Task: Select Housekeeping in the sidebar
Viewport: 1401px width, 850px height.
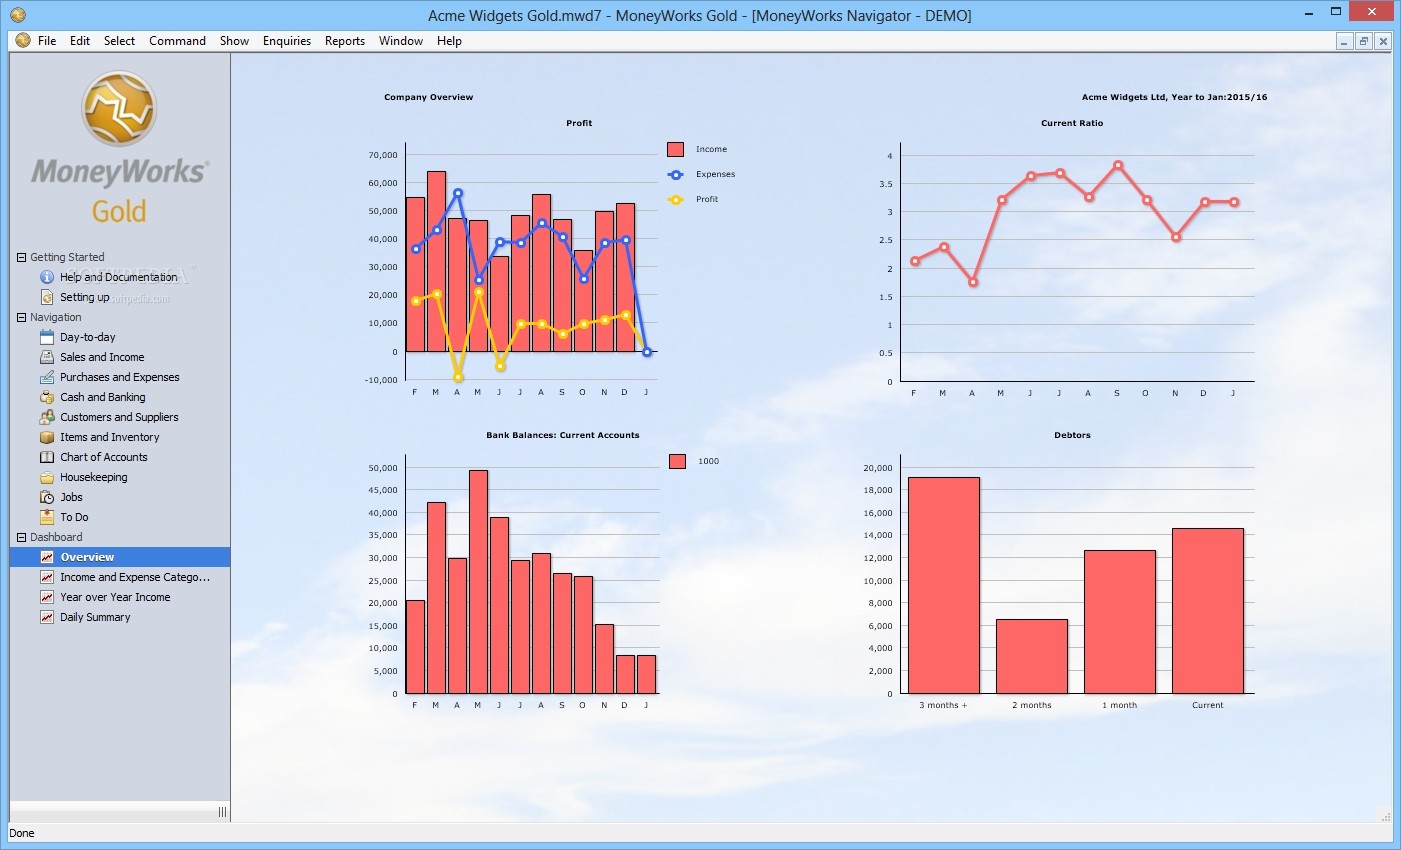Action: (94, 477)
